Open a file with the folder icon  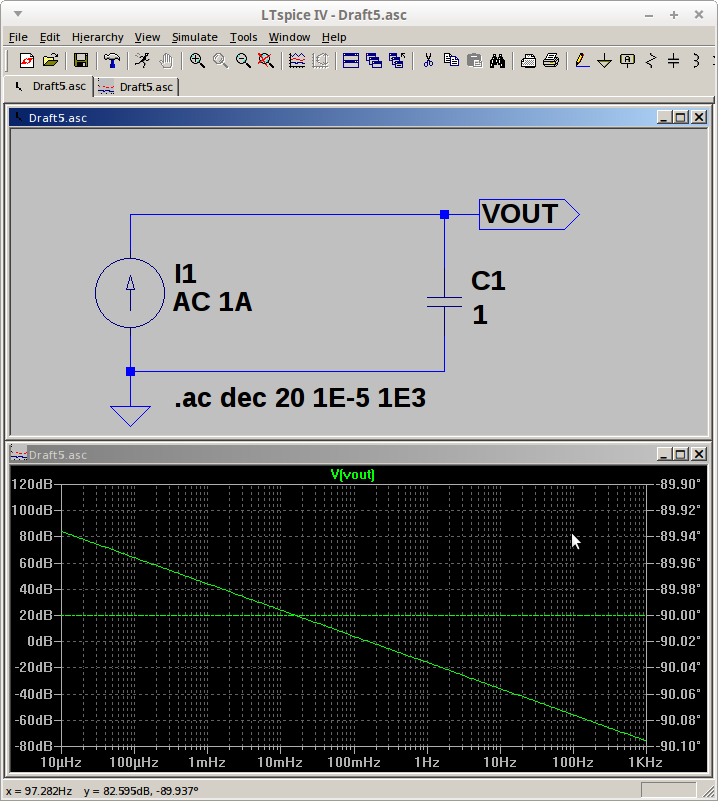tap(51, 60)
